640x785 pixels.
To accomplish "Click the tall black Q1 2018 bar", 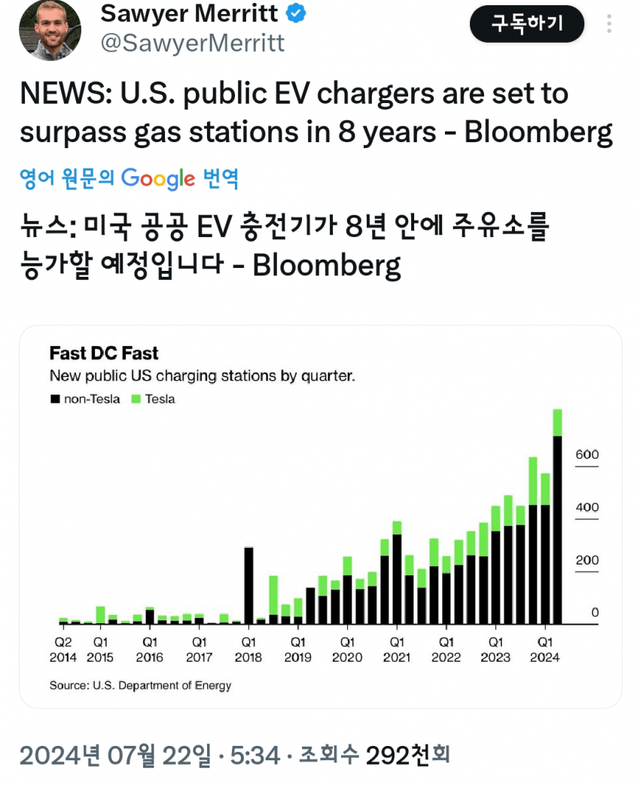I will [248, 586].
